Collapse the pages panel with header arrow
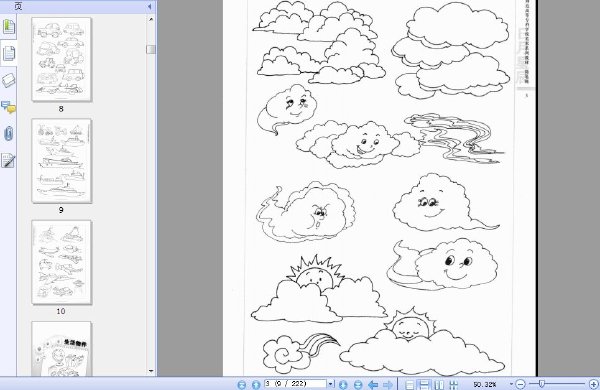Image resolution: width=600 pixels, height=390 pixels. (149, 7)
